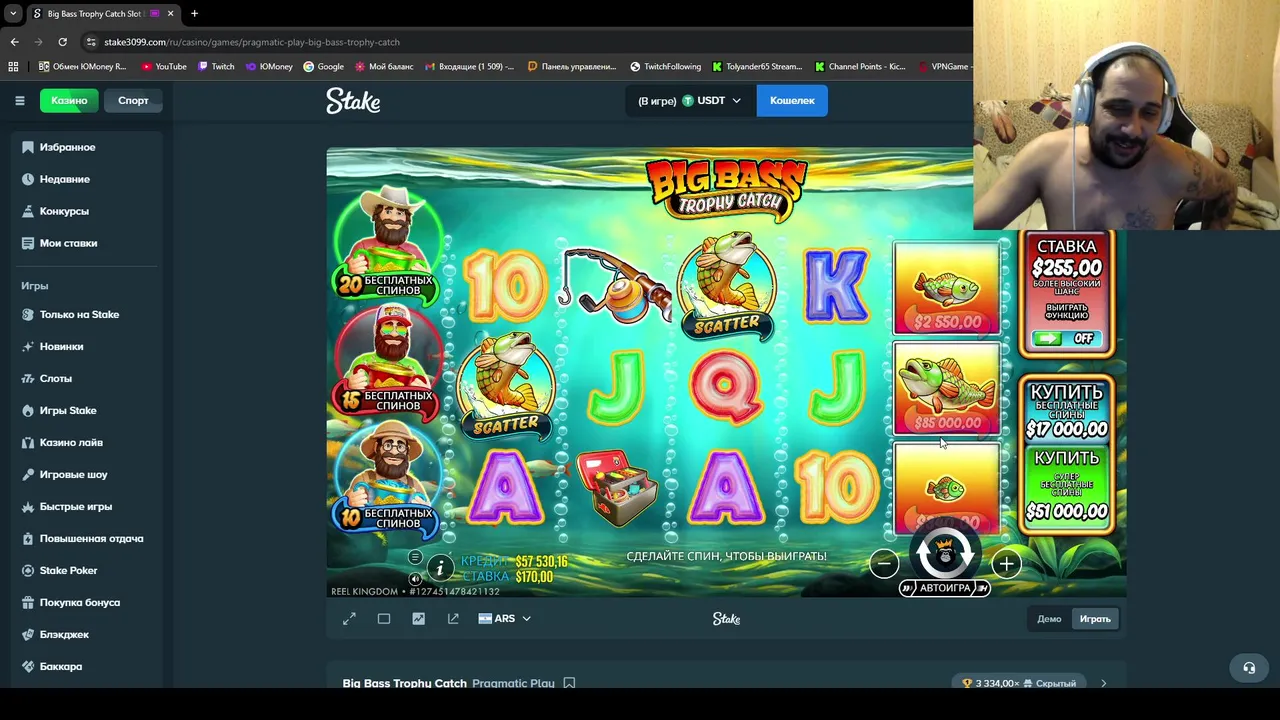
Task: Open the slot info button
Action: tap(440, 568)
